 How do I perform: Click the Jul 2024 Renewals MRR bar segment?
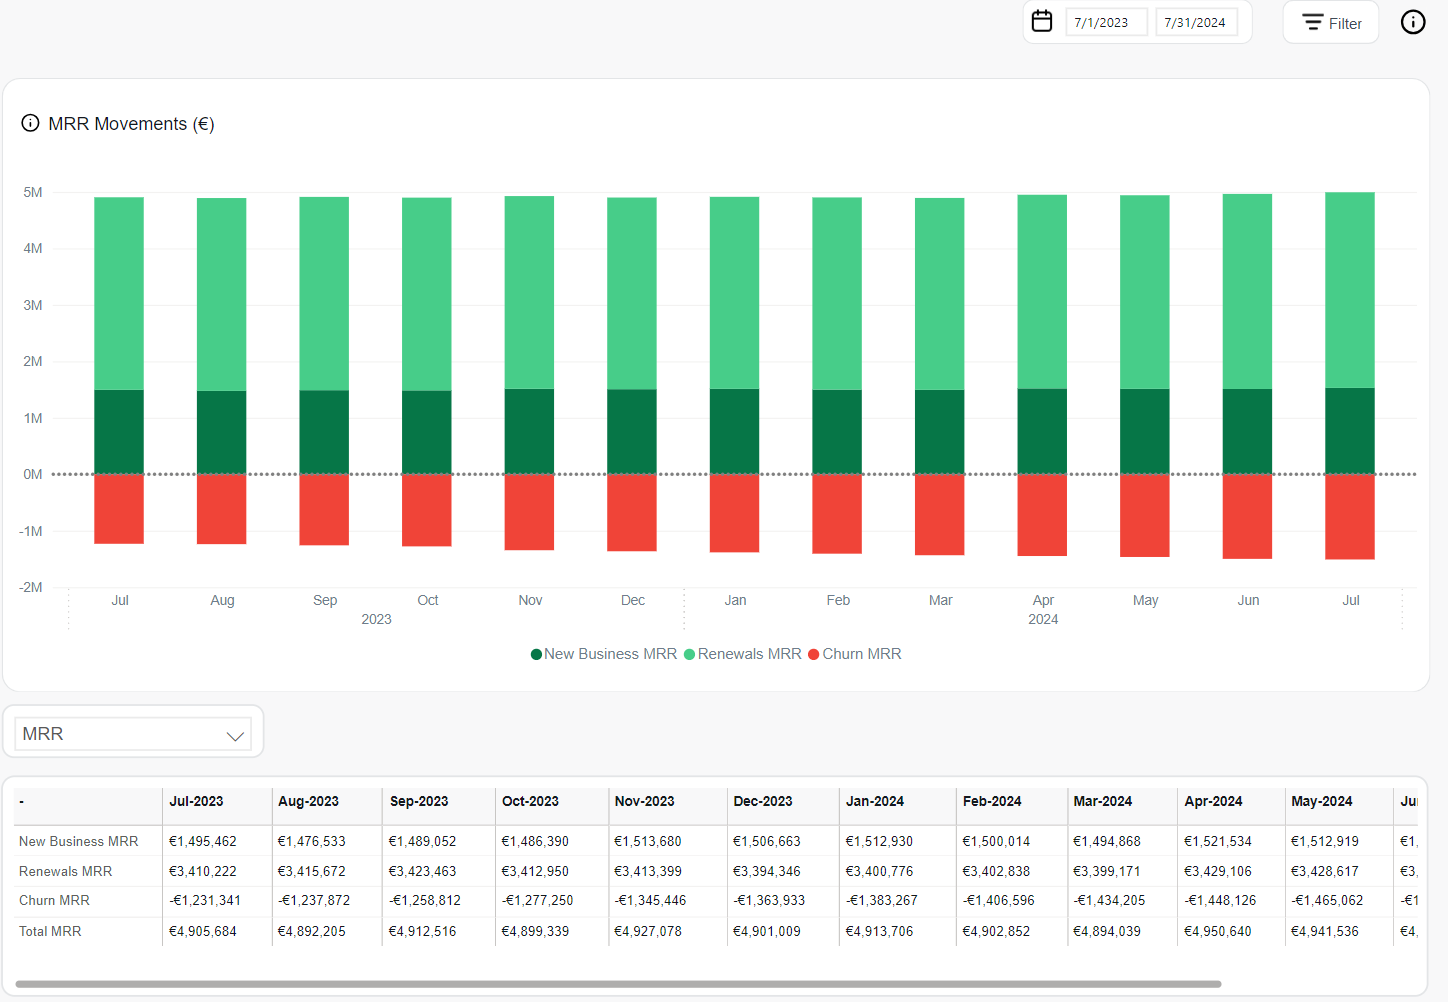pos(1350,290)
